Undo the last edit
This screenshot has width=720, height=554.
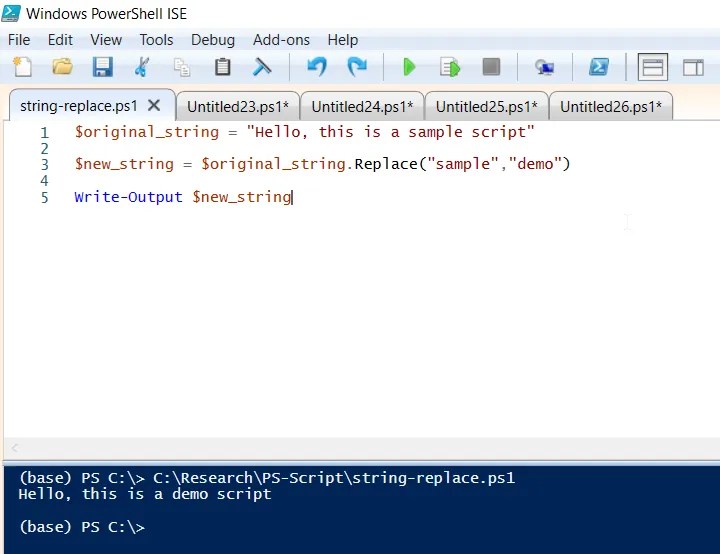317,67
